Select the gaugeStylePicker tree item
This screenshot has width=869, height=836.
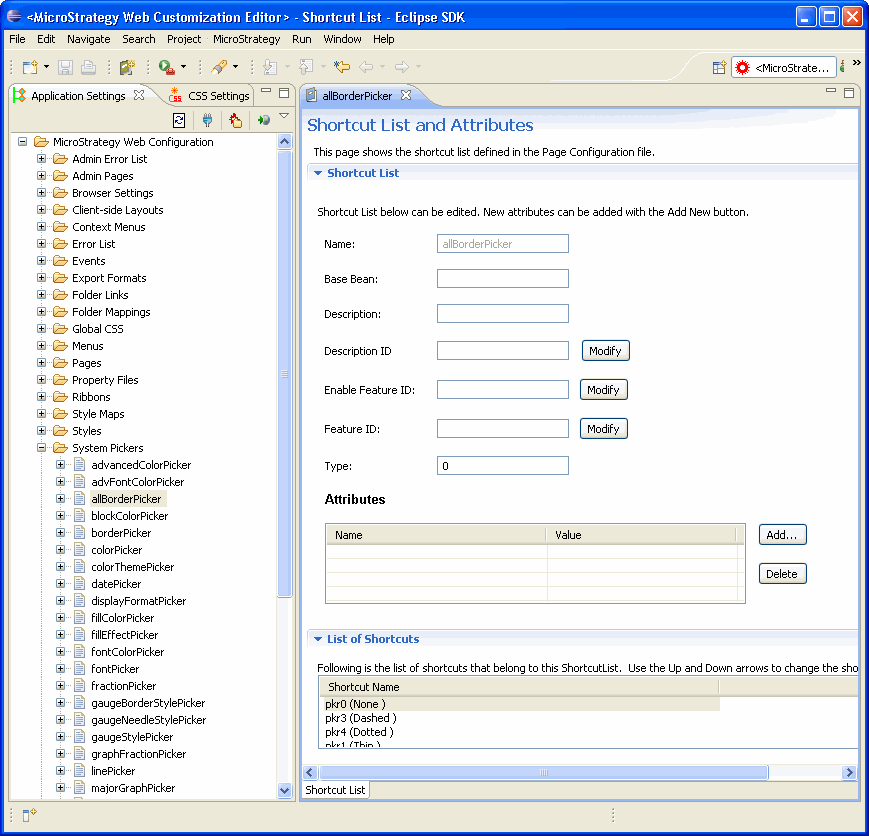132,737
